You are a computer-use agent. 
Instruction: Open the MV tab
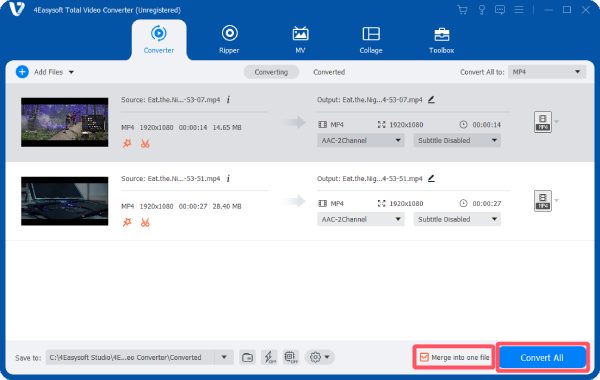click(x=300, y=39)
